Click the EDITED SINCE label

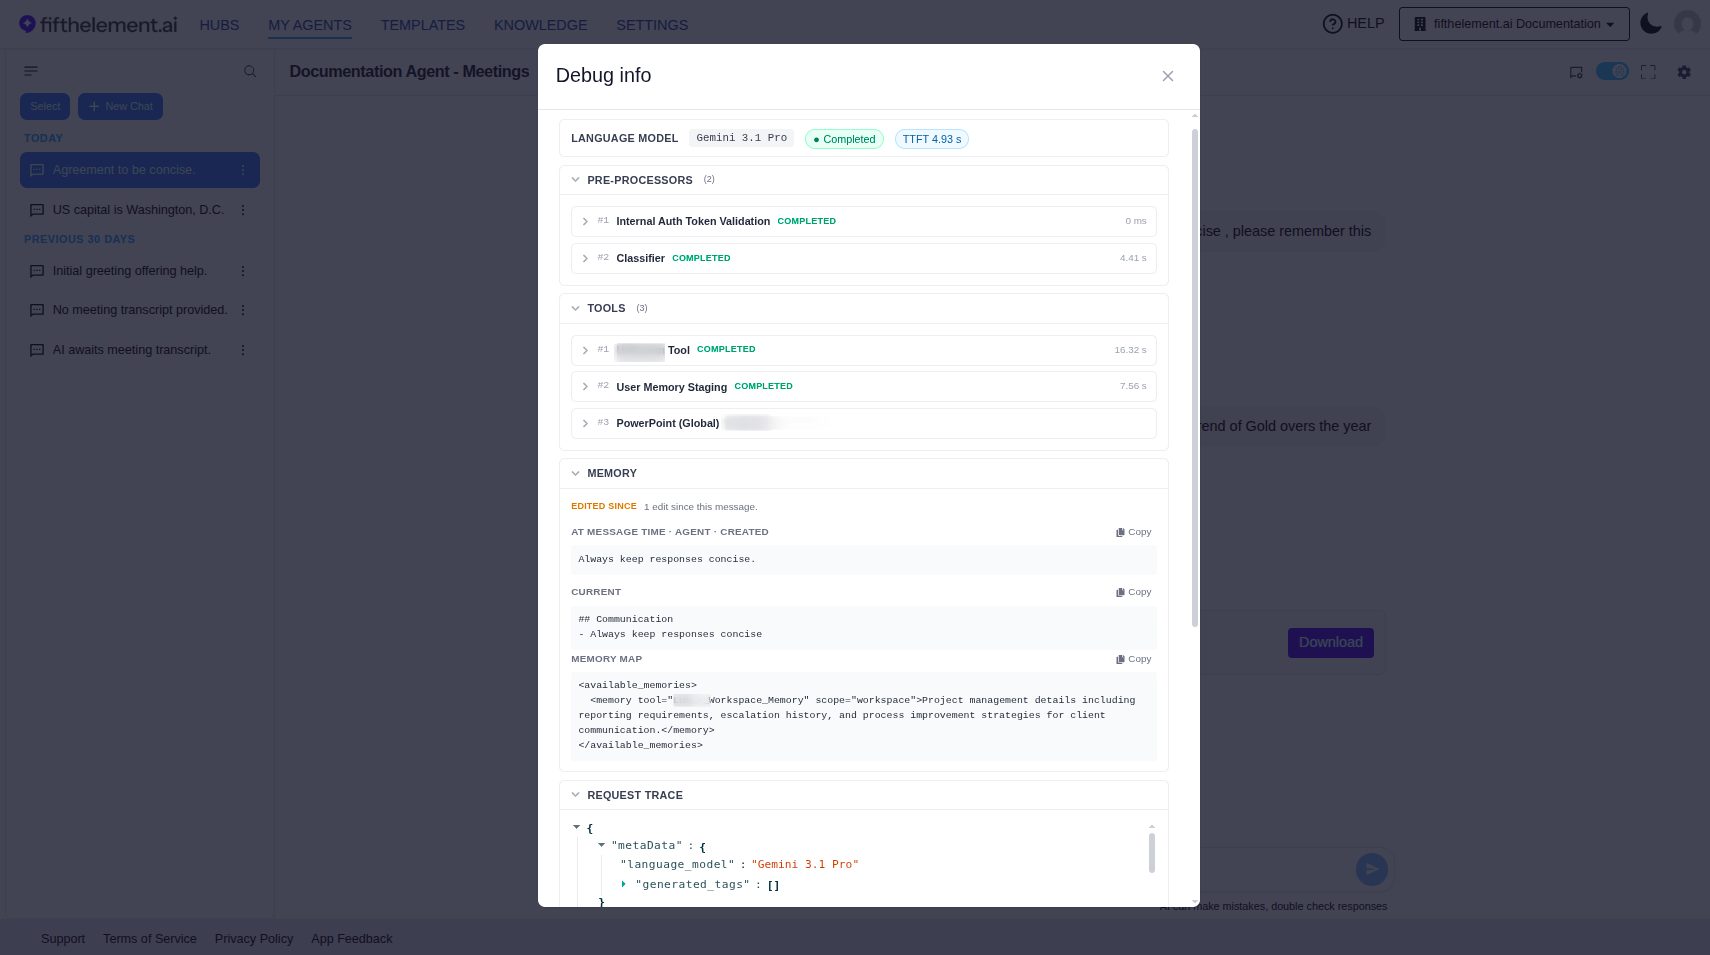click(604, 506)
